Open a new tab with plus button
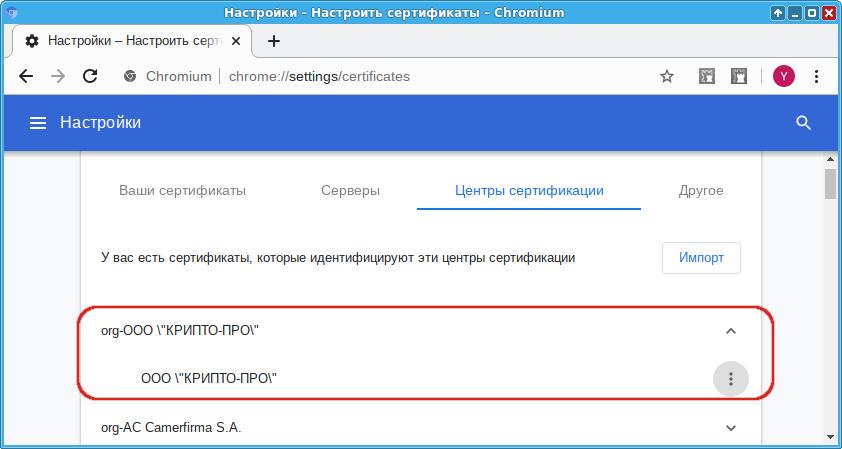Viewport: 842px width, 449px height. click(274, 41)
